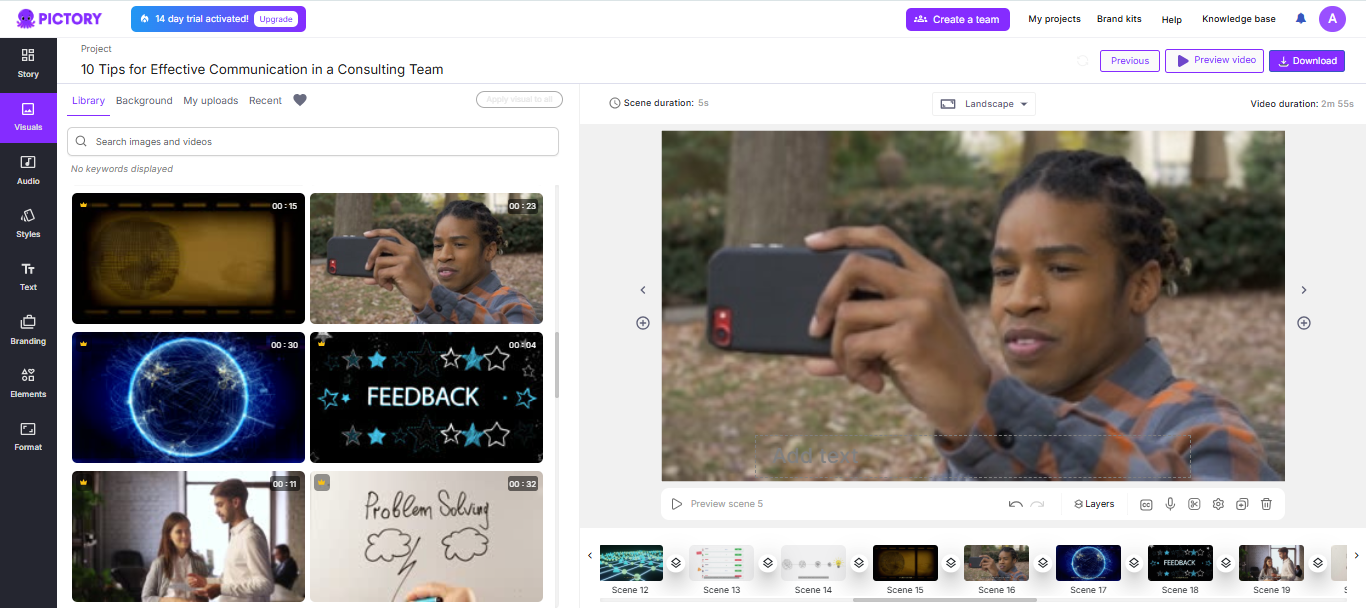This screenshot has height=608, width=1366.
Task: Open voice-over microphone option
Action: pyautogui.click(x=1170, y=504)
